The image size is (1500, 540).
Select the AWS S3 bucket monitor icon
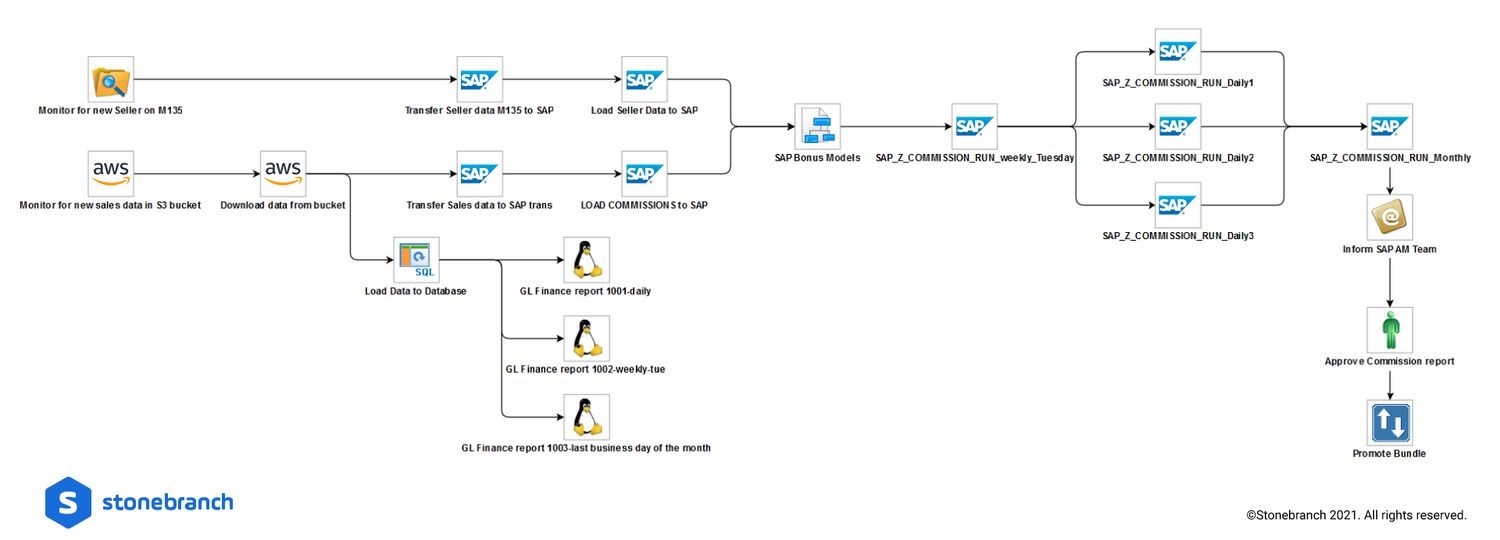[x=110, y=173]
